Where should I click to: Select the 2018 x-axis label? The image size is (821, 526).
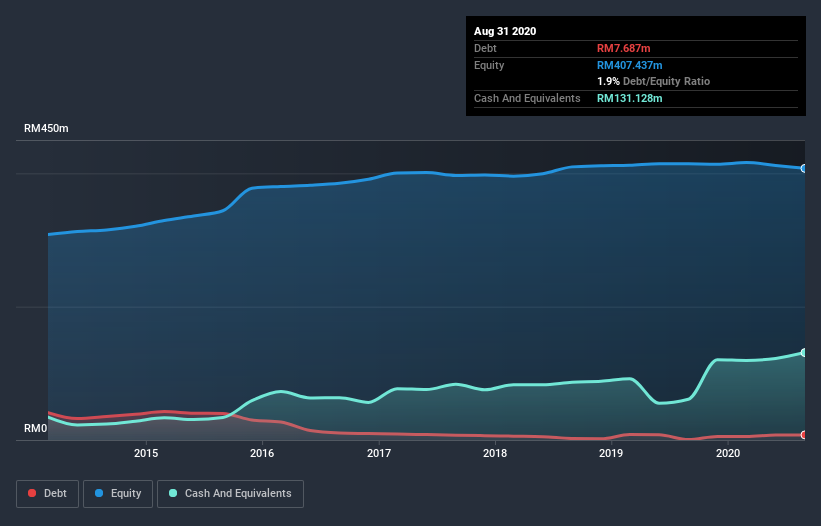tap(495, 453)
